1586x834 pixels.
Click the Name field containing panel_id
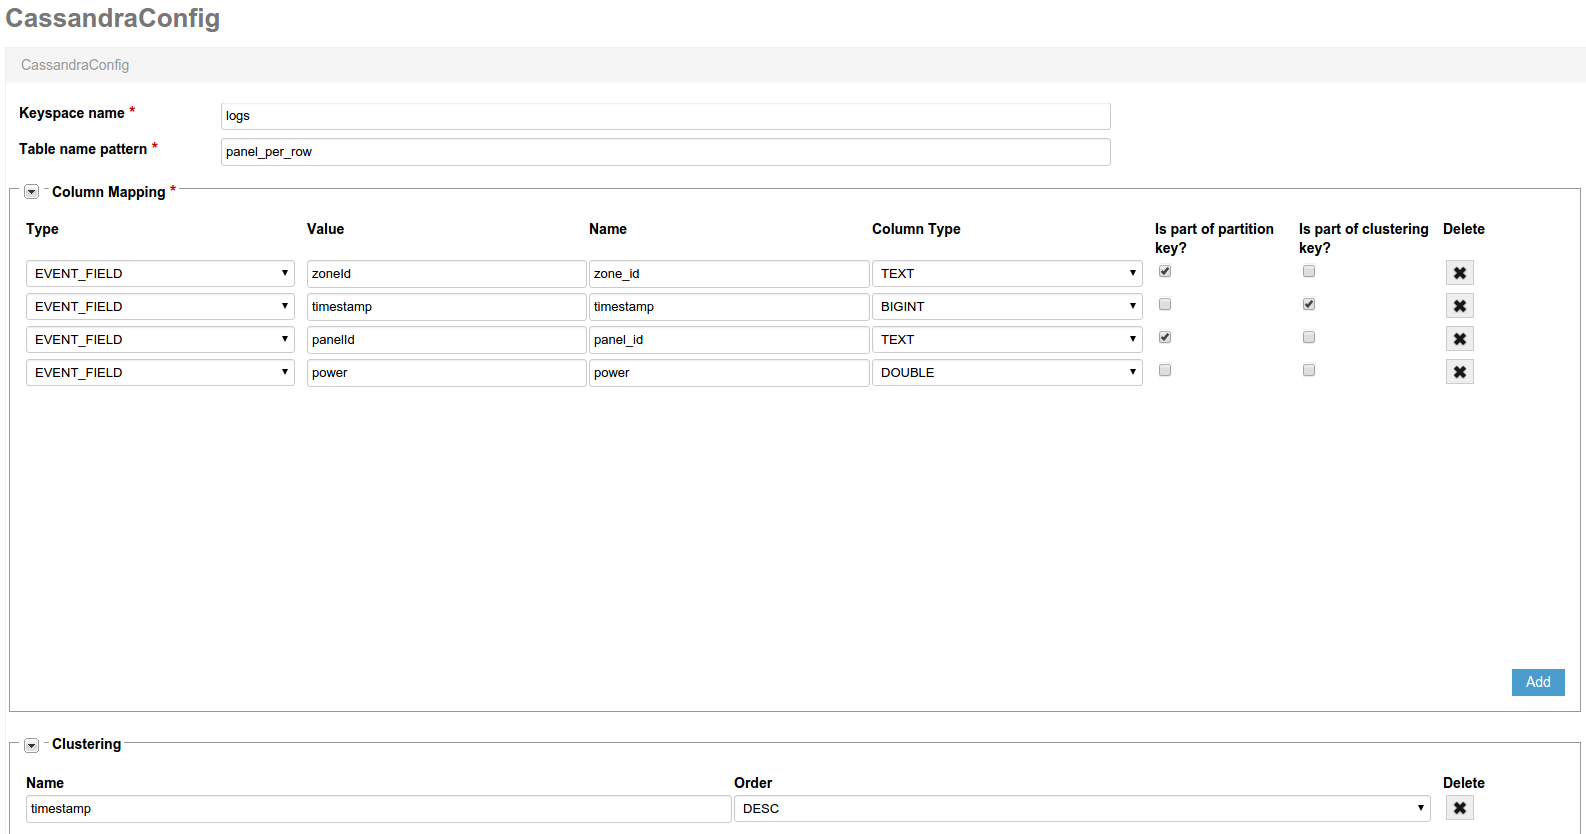[x=729, y=339]
